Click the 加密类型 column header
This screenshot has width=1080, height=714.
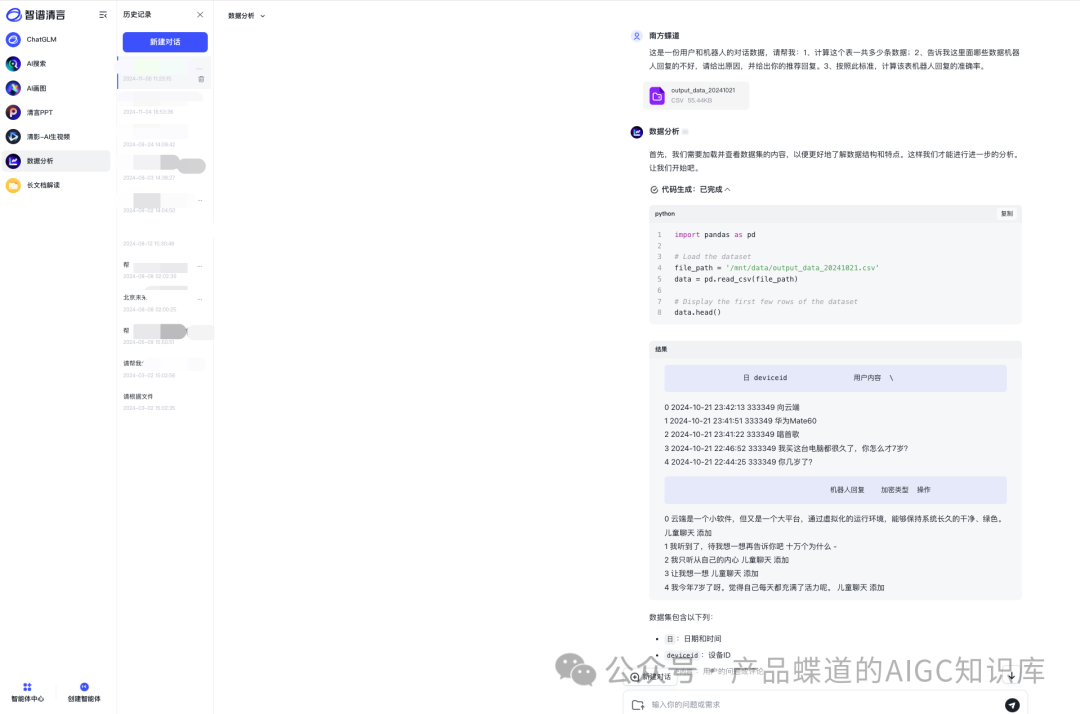pyautogui.click(x=894, y=490)
